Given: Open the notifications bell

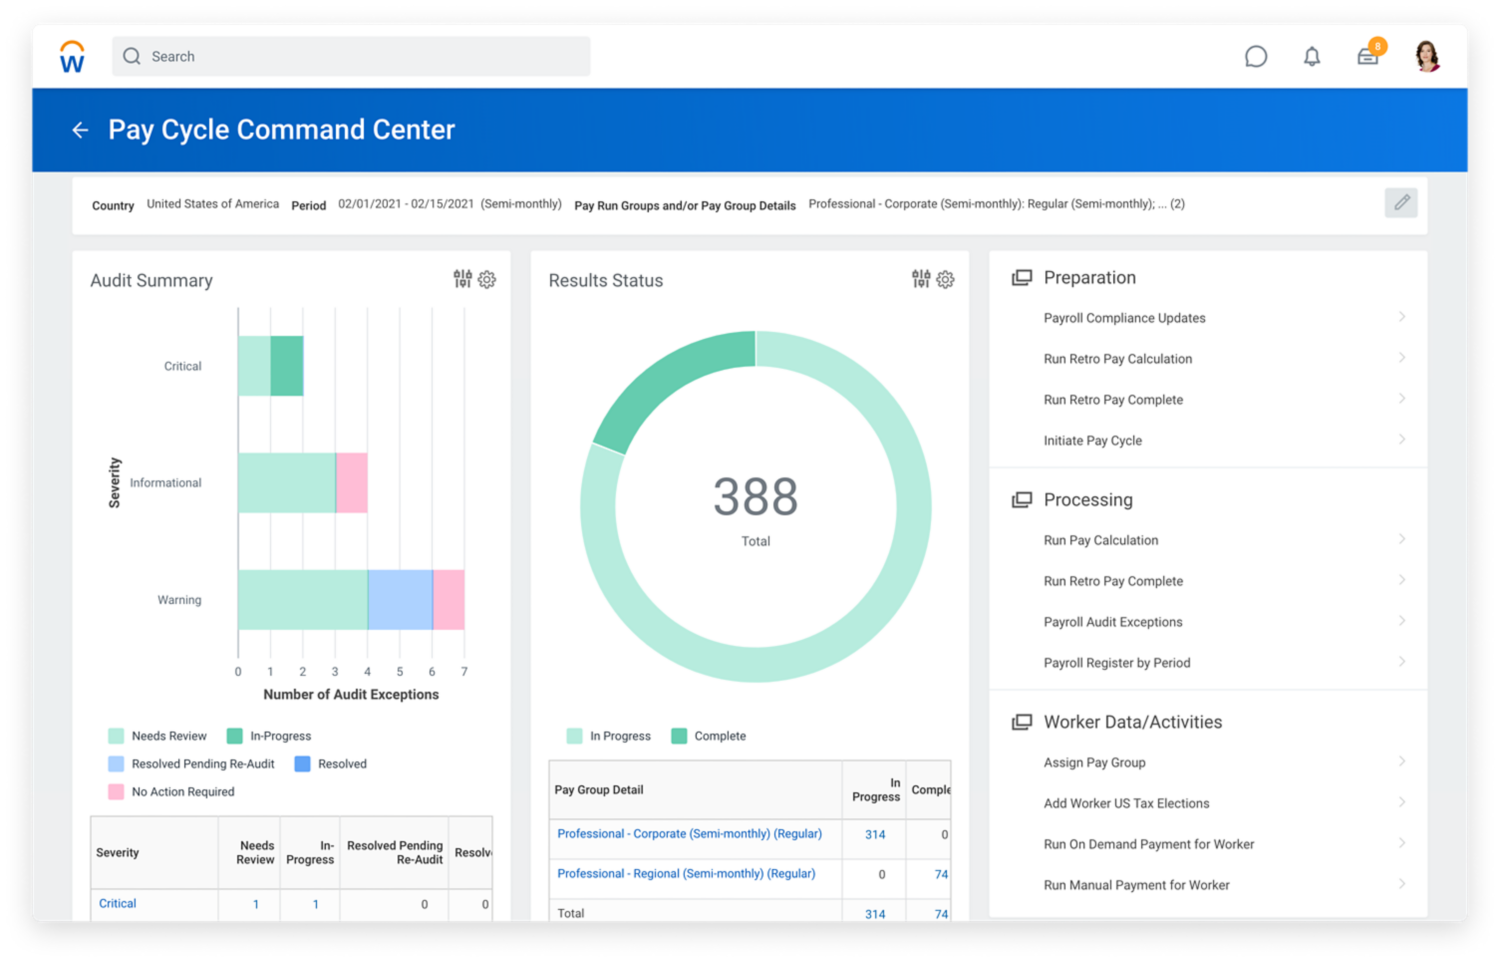Looking at the screenshot, I should (1312, 57).
